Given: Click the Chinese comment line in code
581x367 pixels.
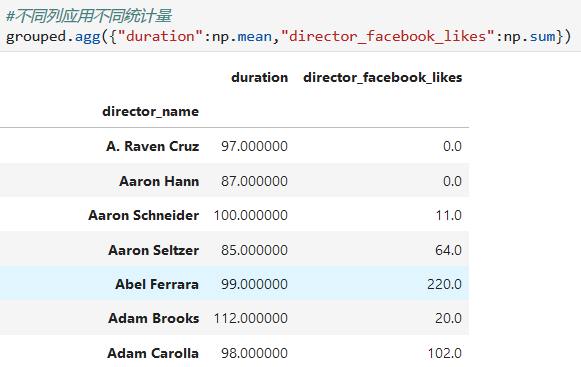Looking at the screenshot, I should (x=89, y=16).
